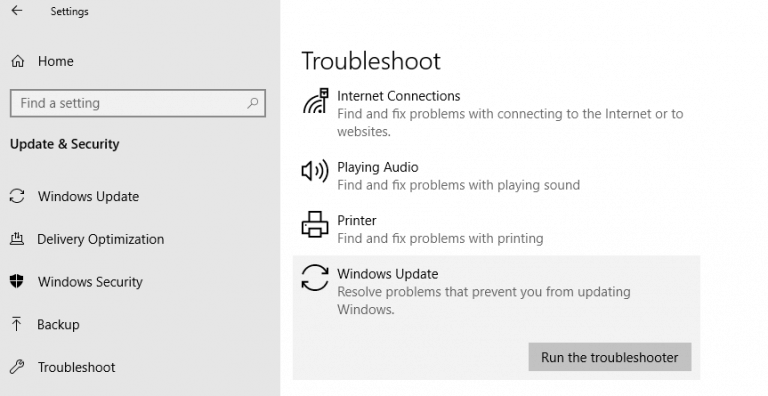This screenshot has width=768, height=396.
Task: Click the Playing Audio speaker icon
Action: click(314, 171)
